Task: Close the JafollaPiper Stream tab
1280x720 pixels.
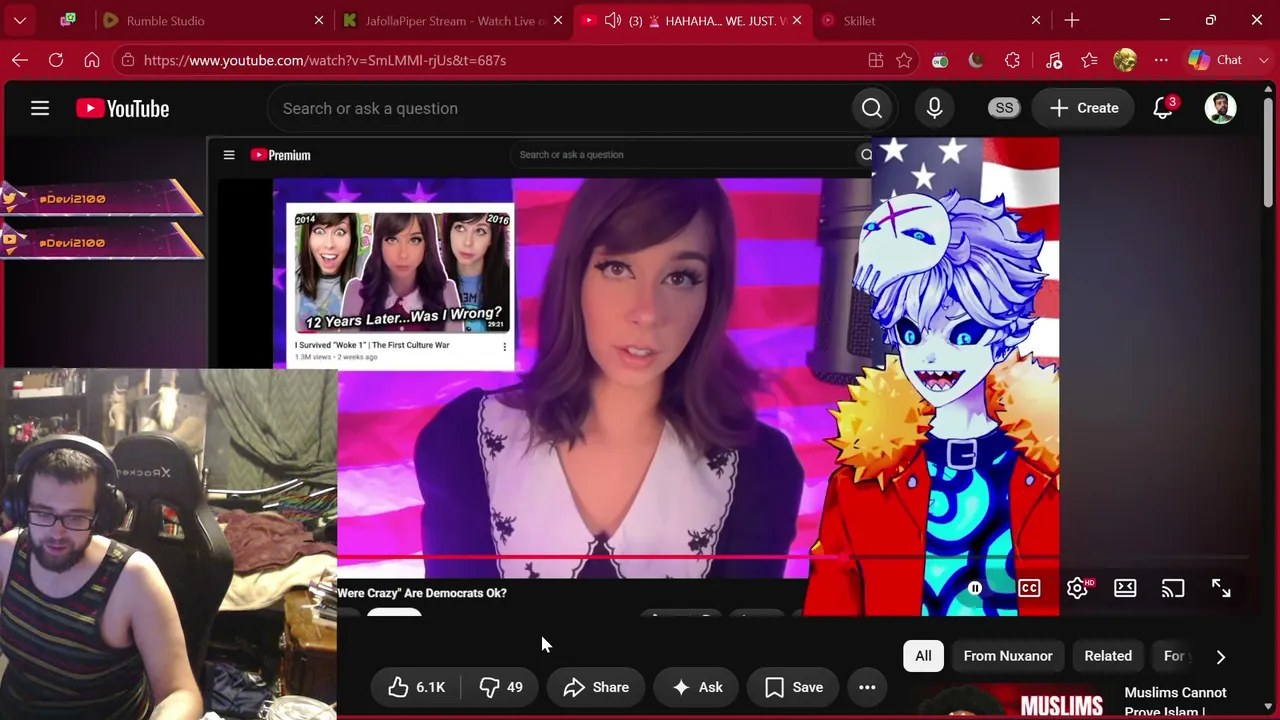Action: (x=558, y=20)
